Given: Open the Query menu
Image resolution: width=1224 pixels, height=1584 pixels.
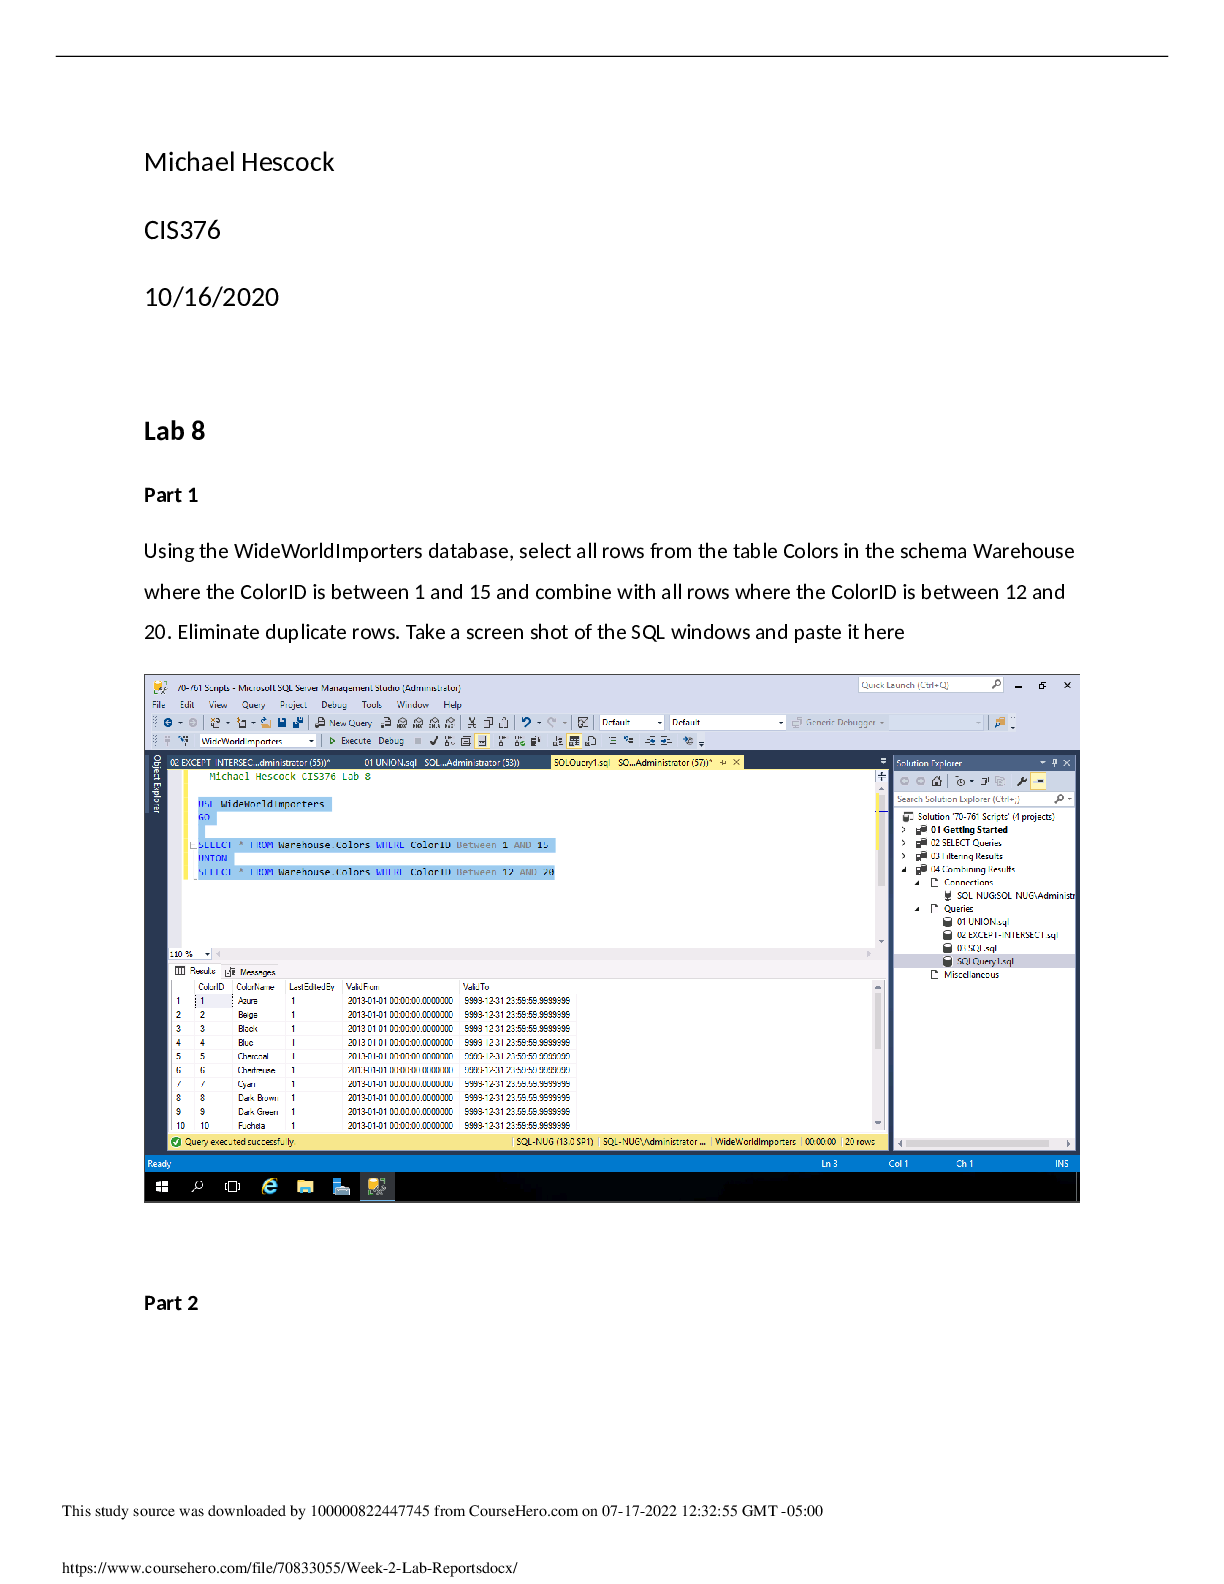Looking at the screenshot, I should [253, 705].
